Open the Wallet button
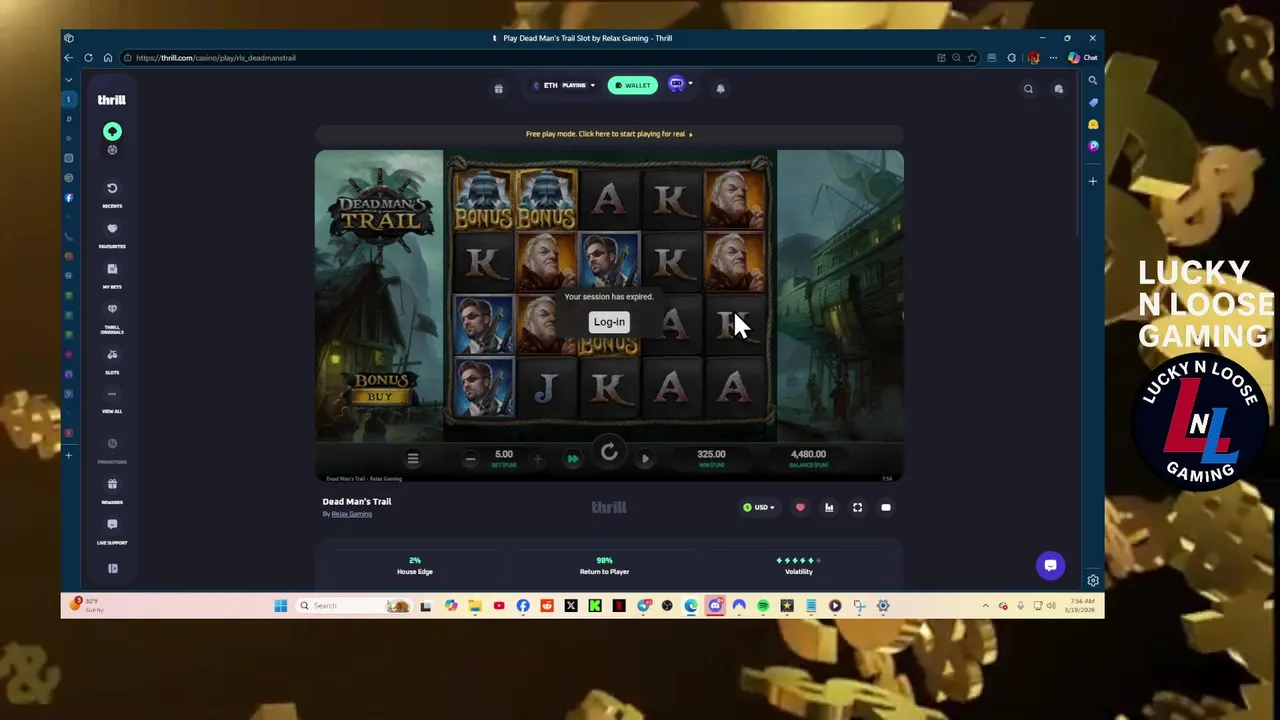The height and width of the screenshot is (720, 1280). (632, 85)
